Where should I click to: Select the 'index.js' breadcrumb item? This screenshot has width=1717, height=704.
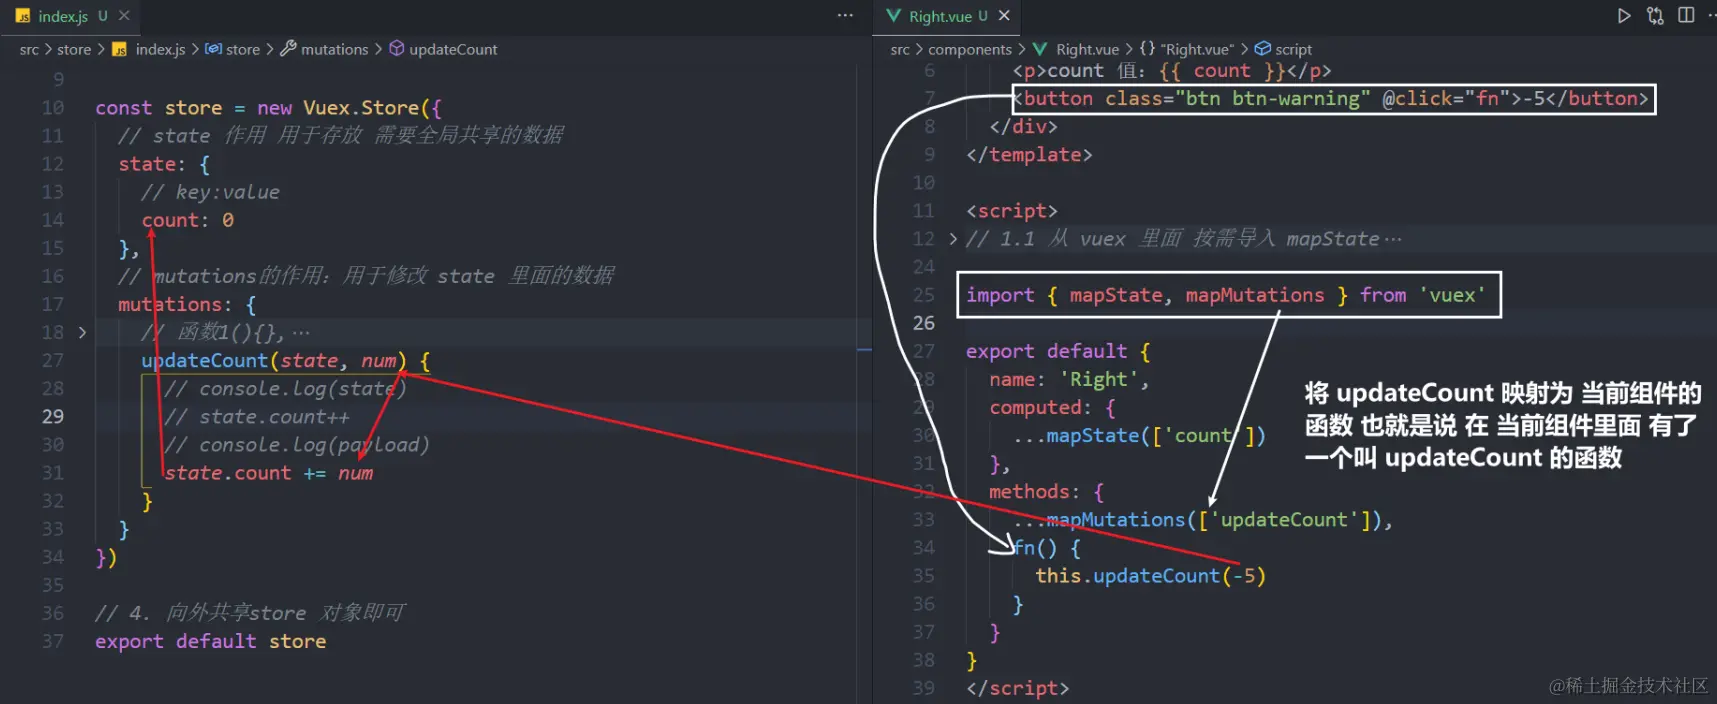pos(160,49)
